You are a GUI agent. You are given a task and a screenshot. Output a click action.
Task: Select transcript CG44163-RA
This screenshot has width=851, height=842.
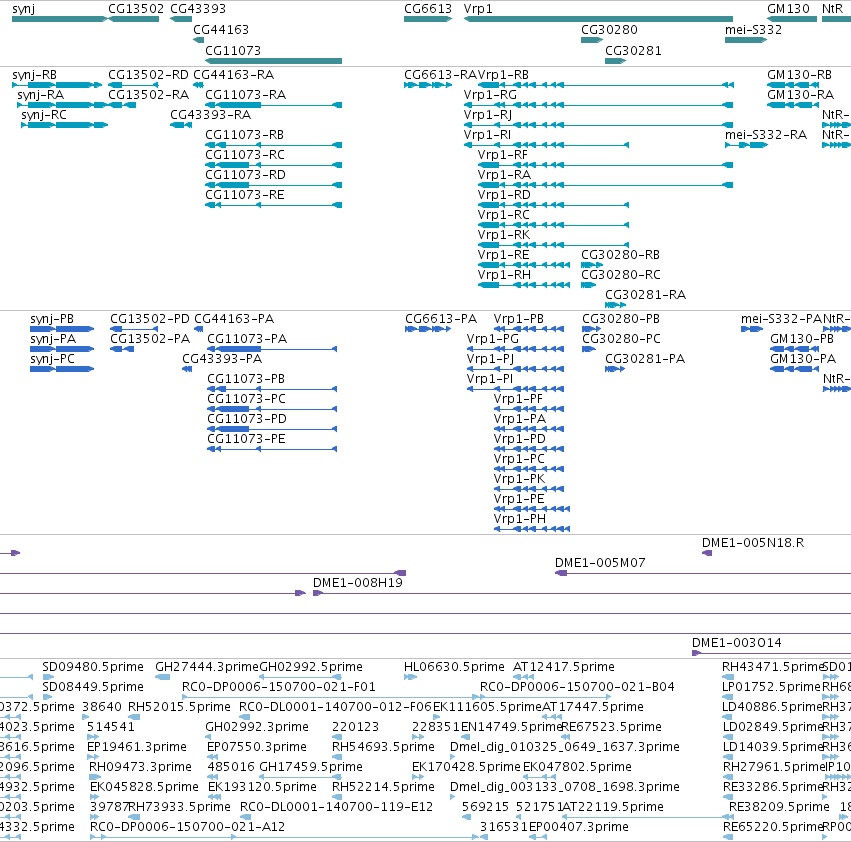click(233, 75)
